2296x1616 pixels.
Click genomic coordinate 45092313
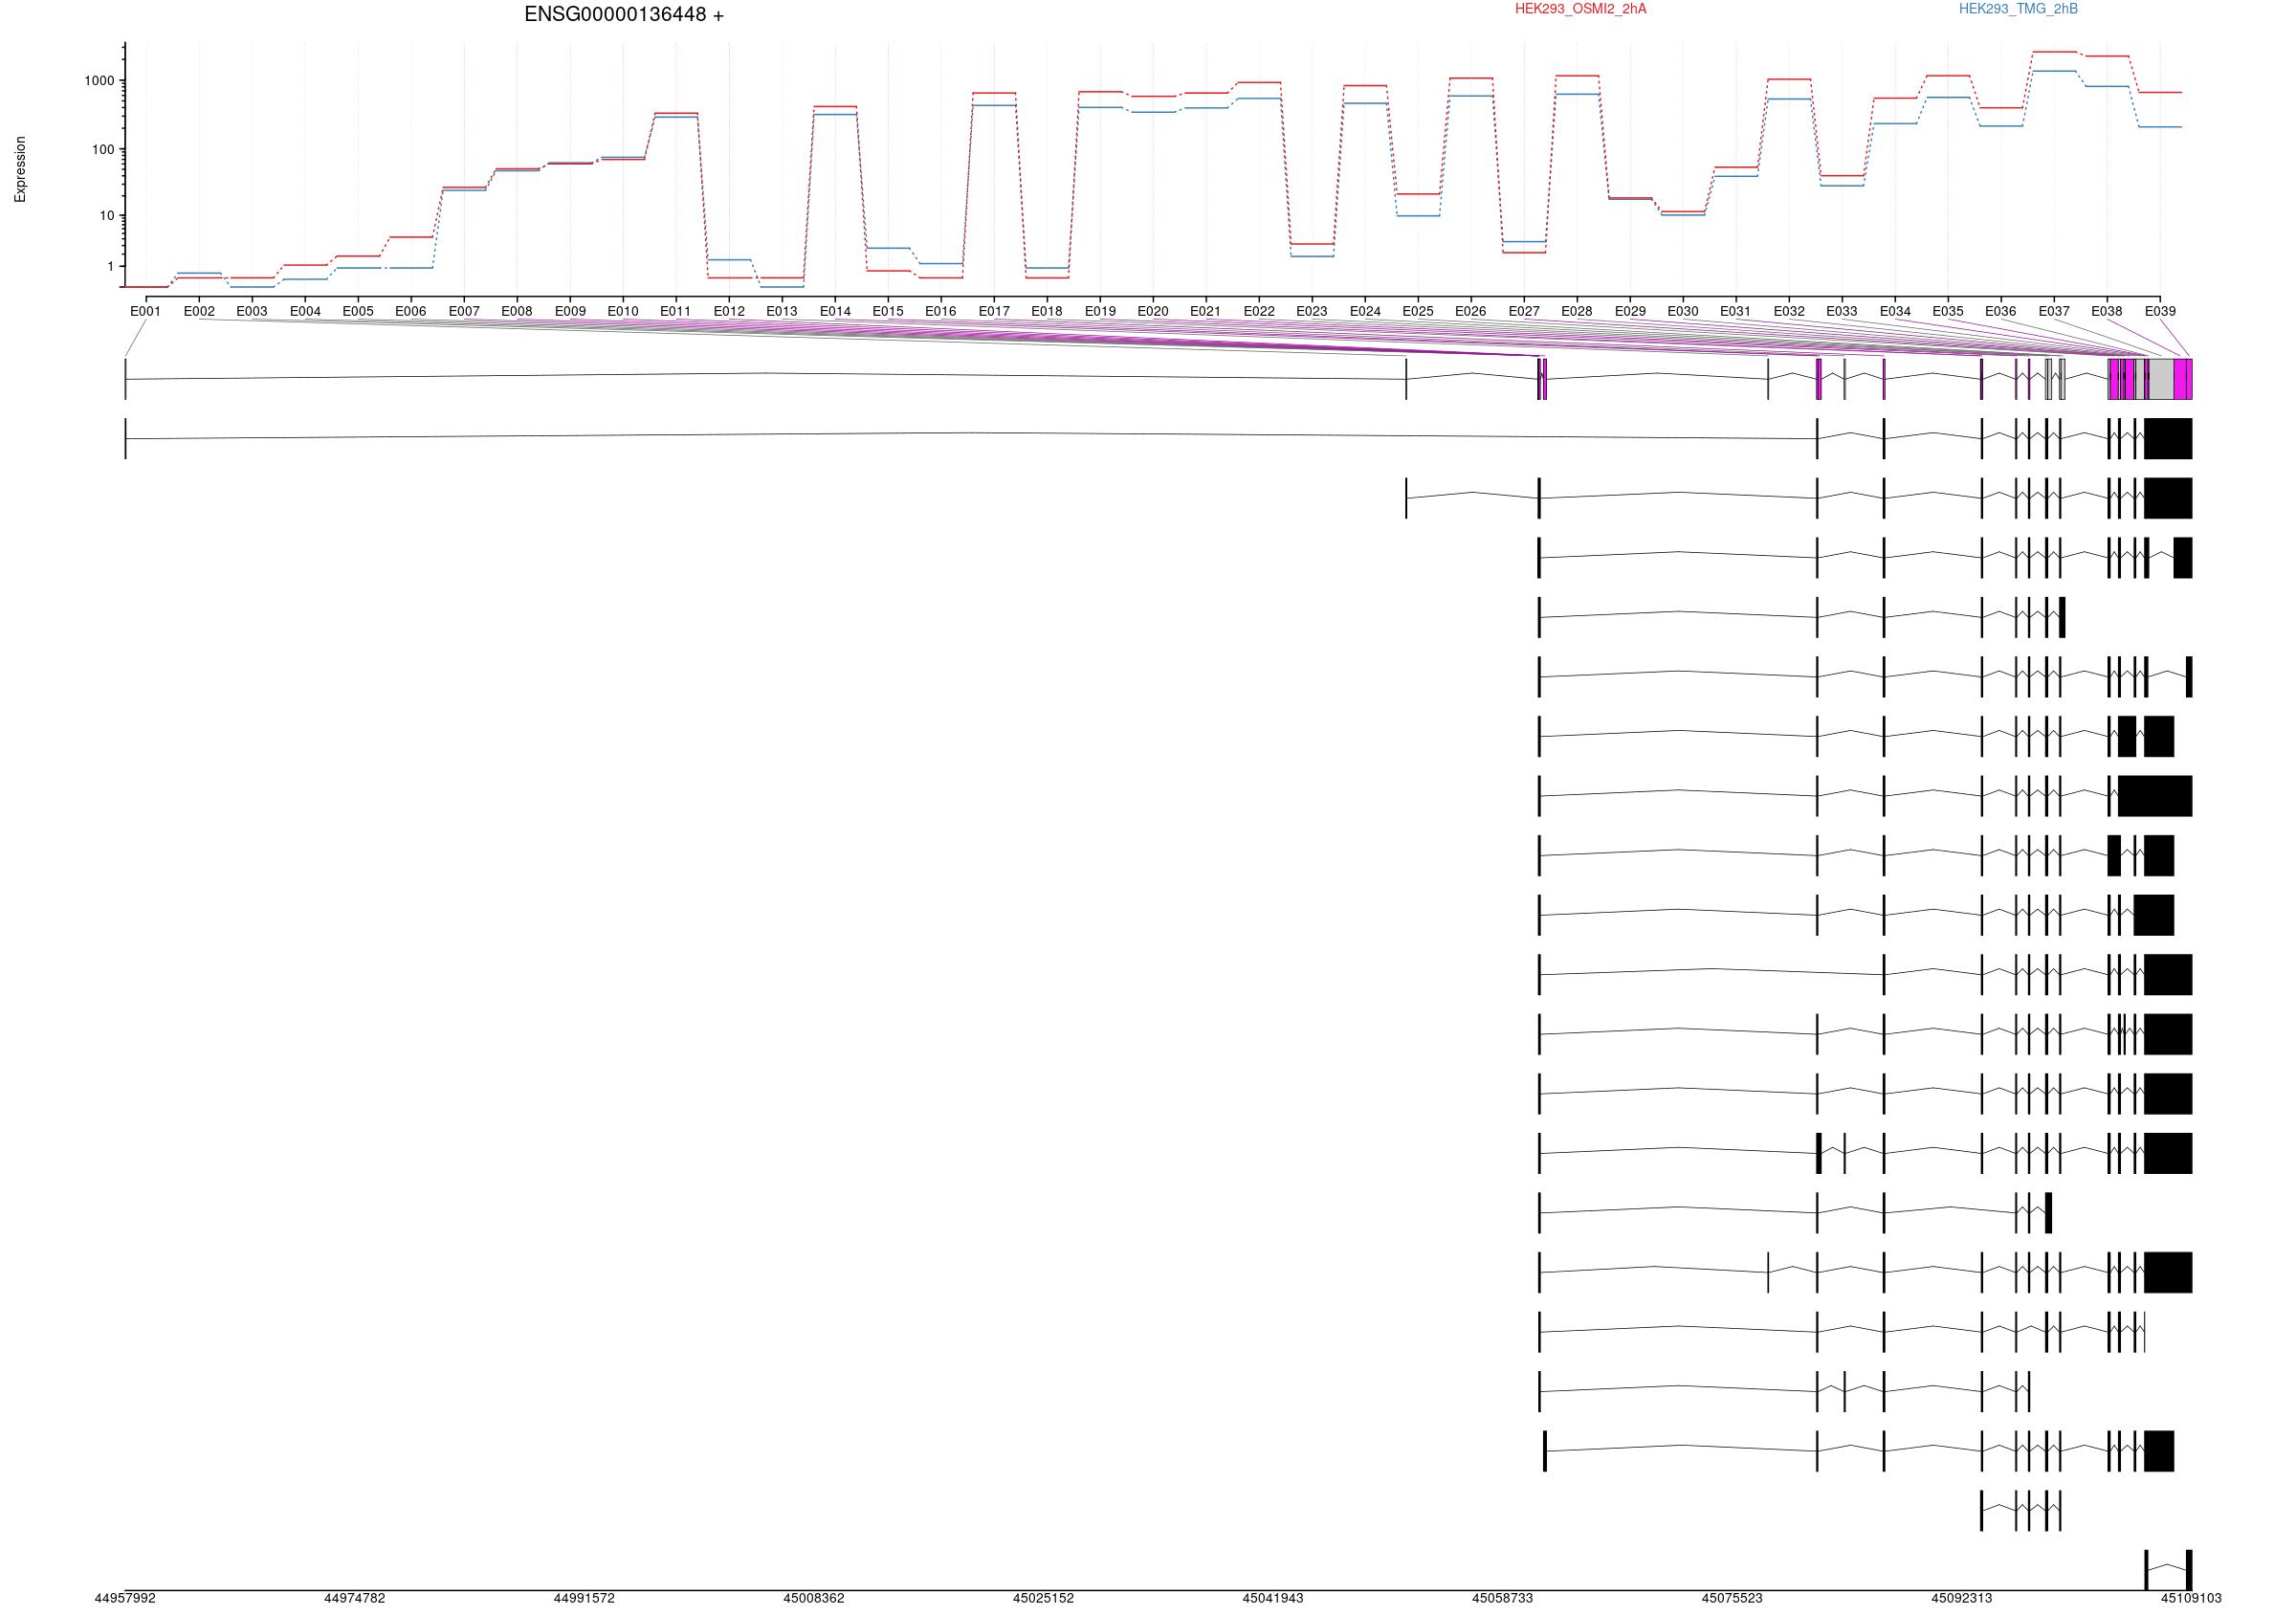tap(1962, 1598)
